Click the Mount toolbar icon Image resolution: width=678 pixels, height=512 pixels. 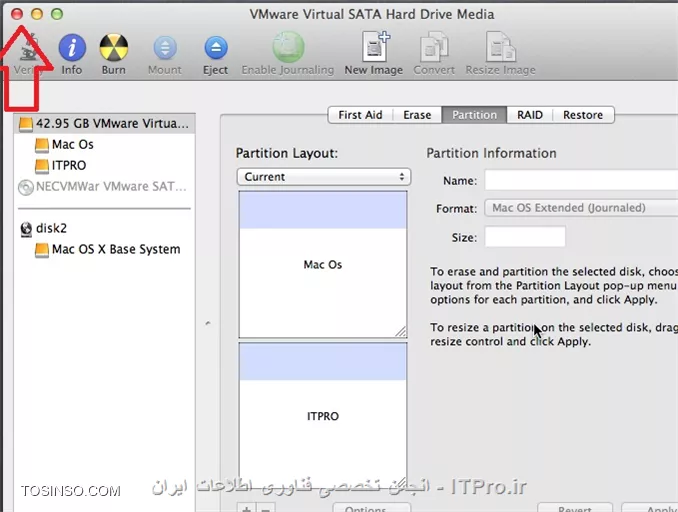[x=165, y=48]
